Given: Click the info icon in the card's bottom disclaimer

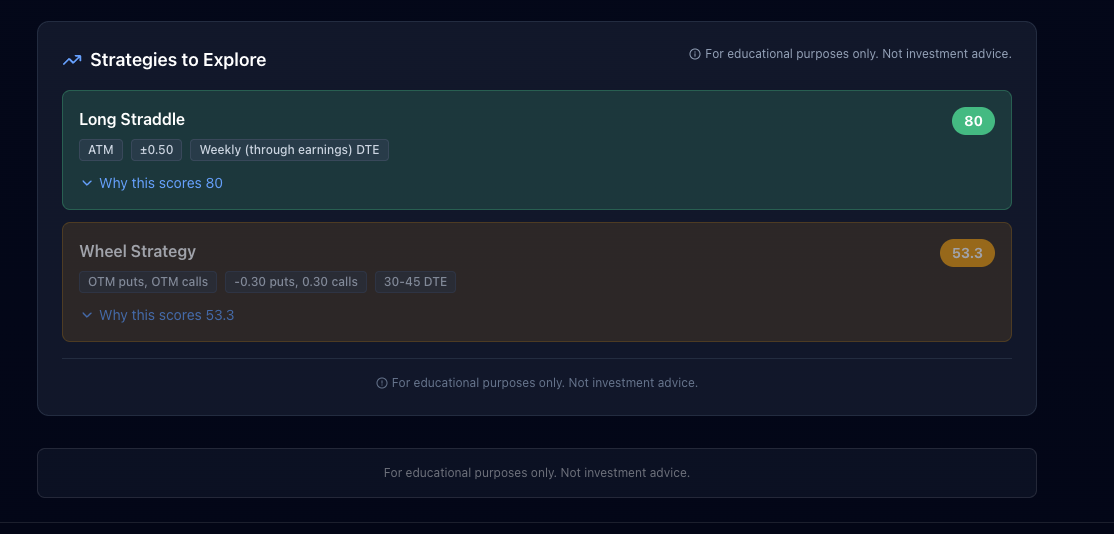Looking at the screenshot, I should [382, 383].
